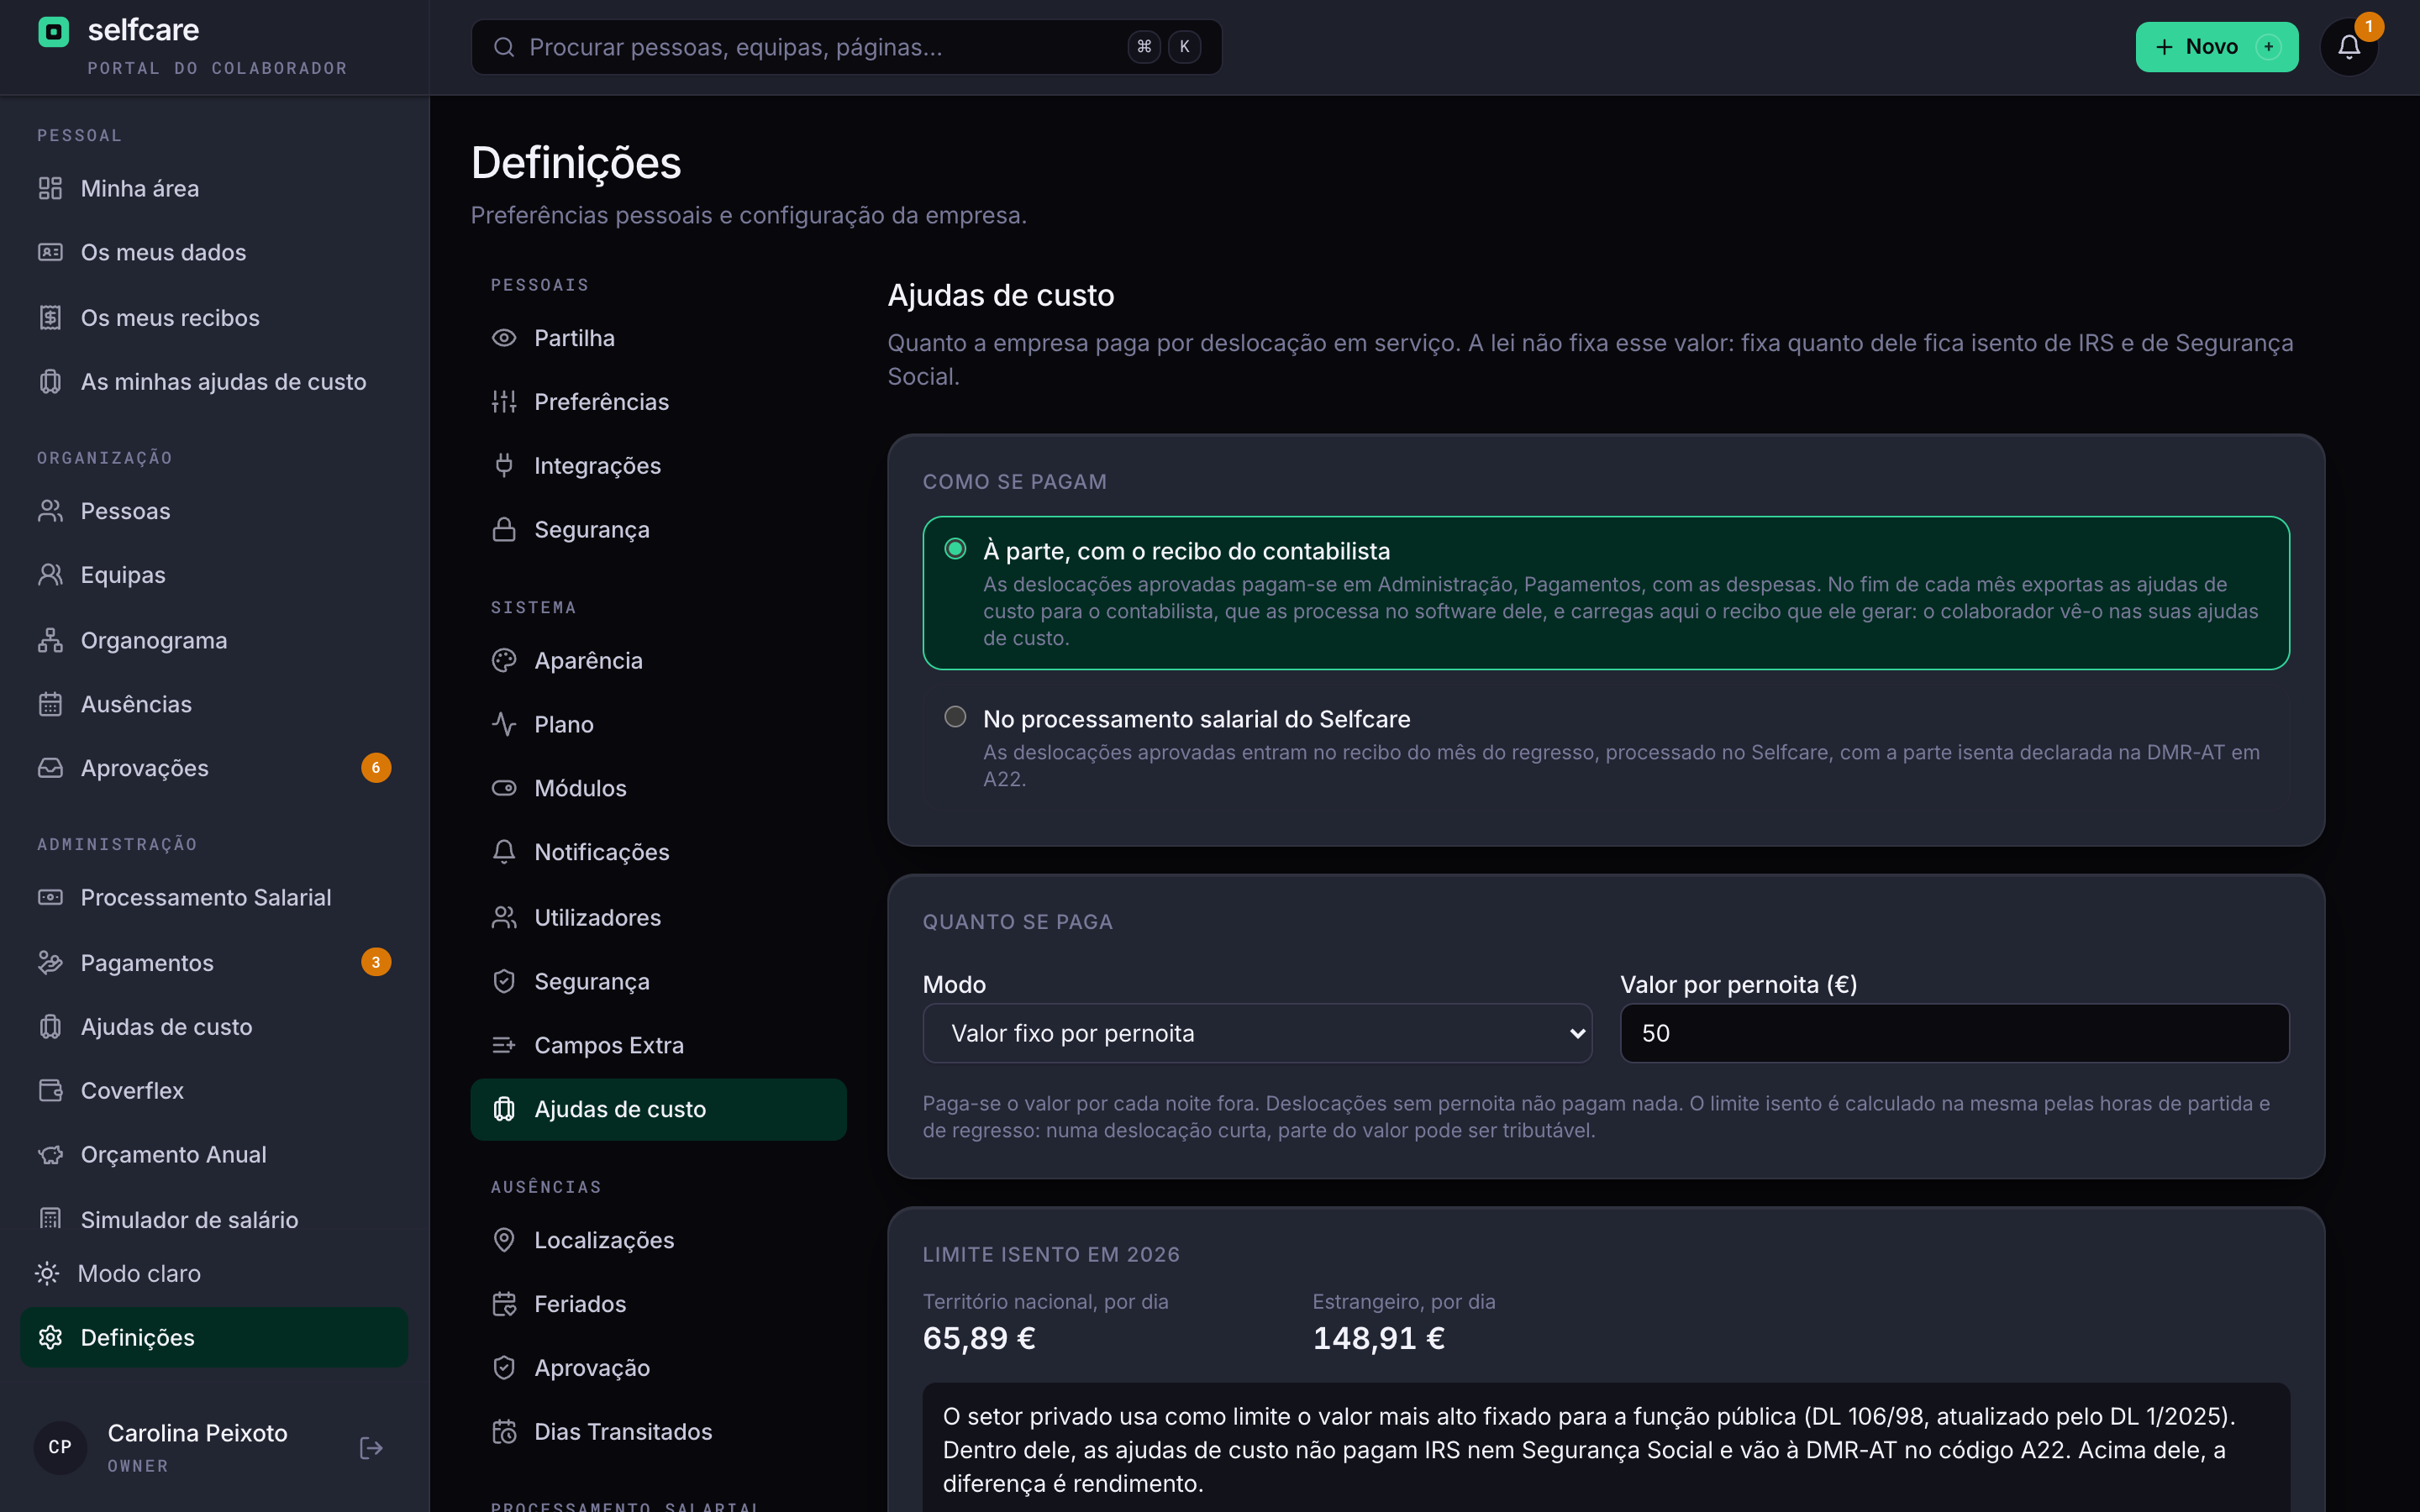Open the sistema Segurança shield item

pyautogui.click(x=658, y=981)
